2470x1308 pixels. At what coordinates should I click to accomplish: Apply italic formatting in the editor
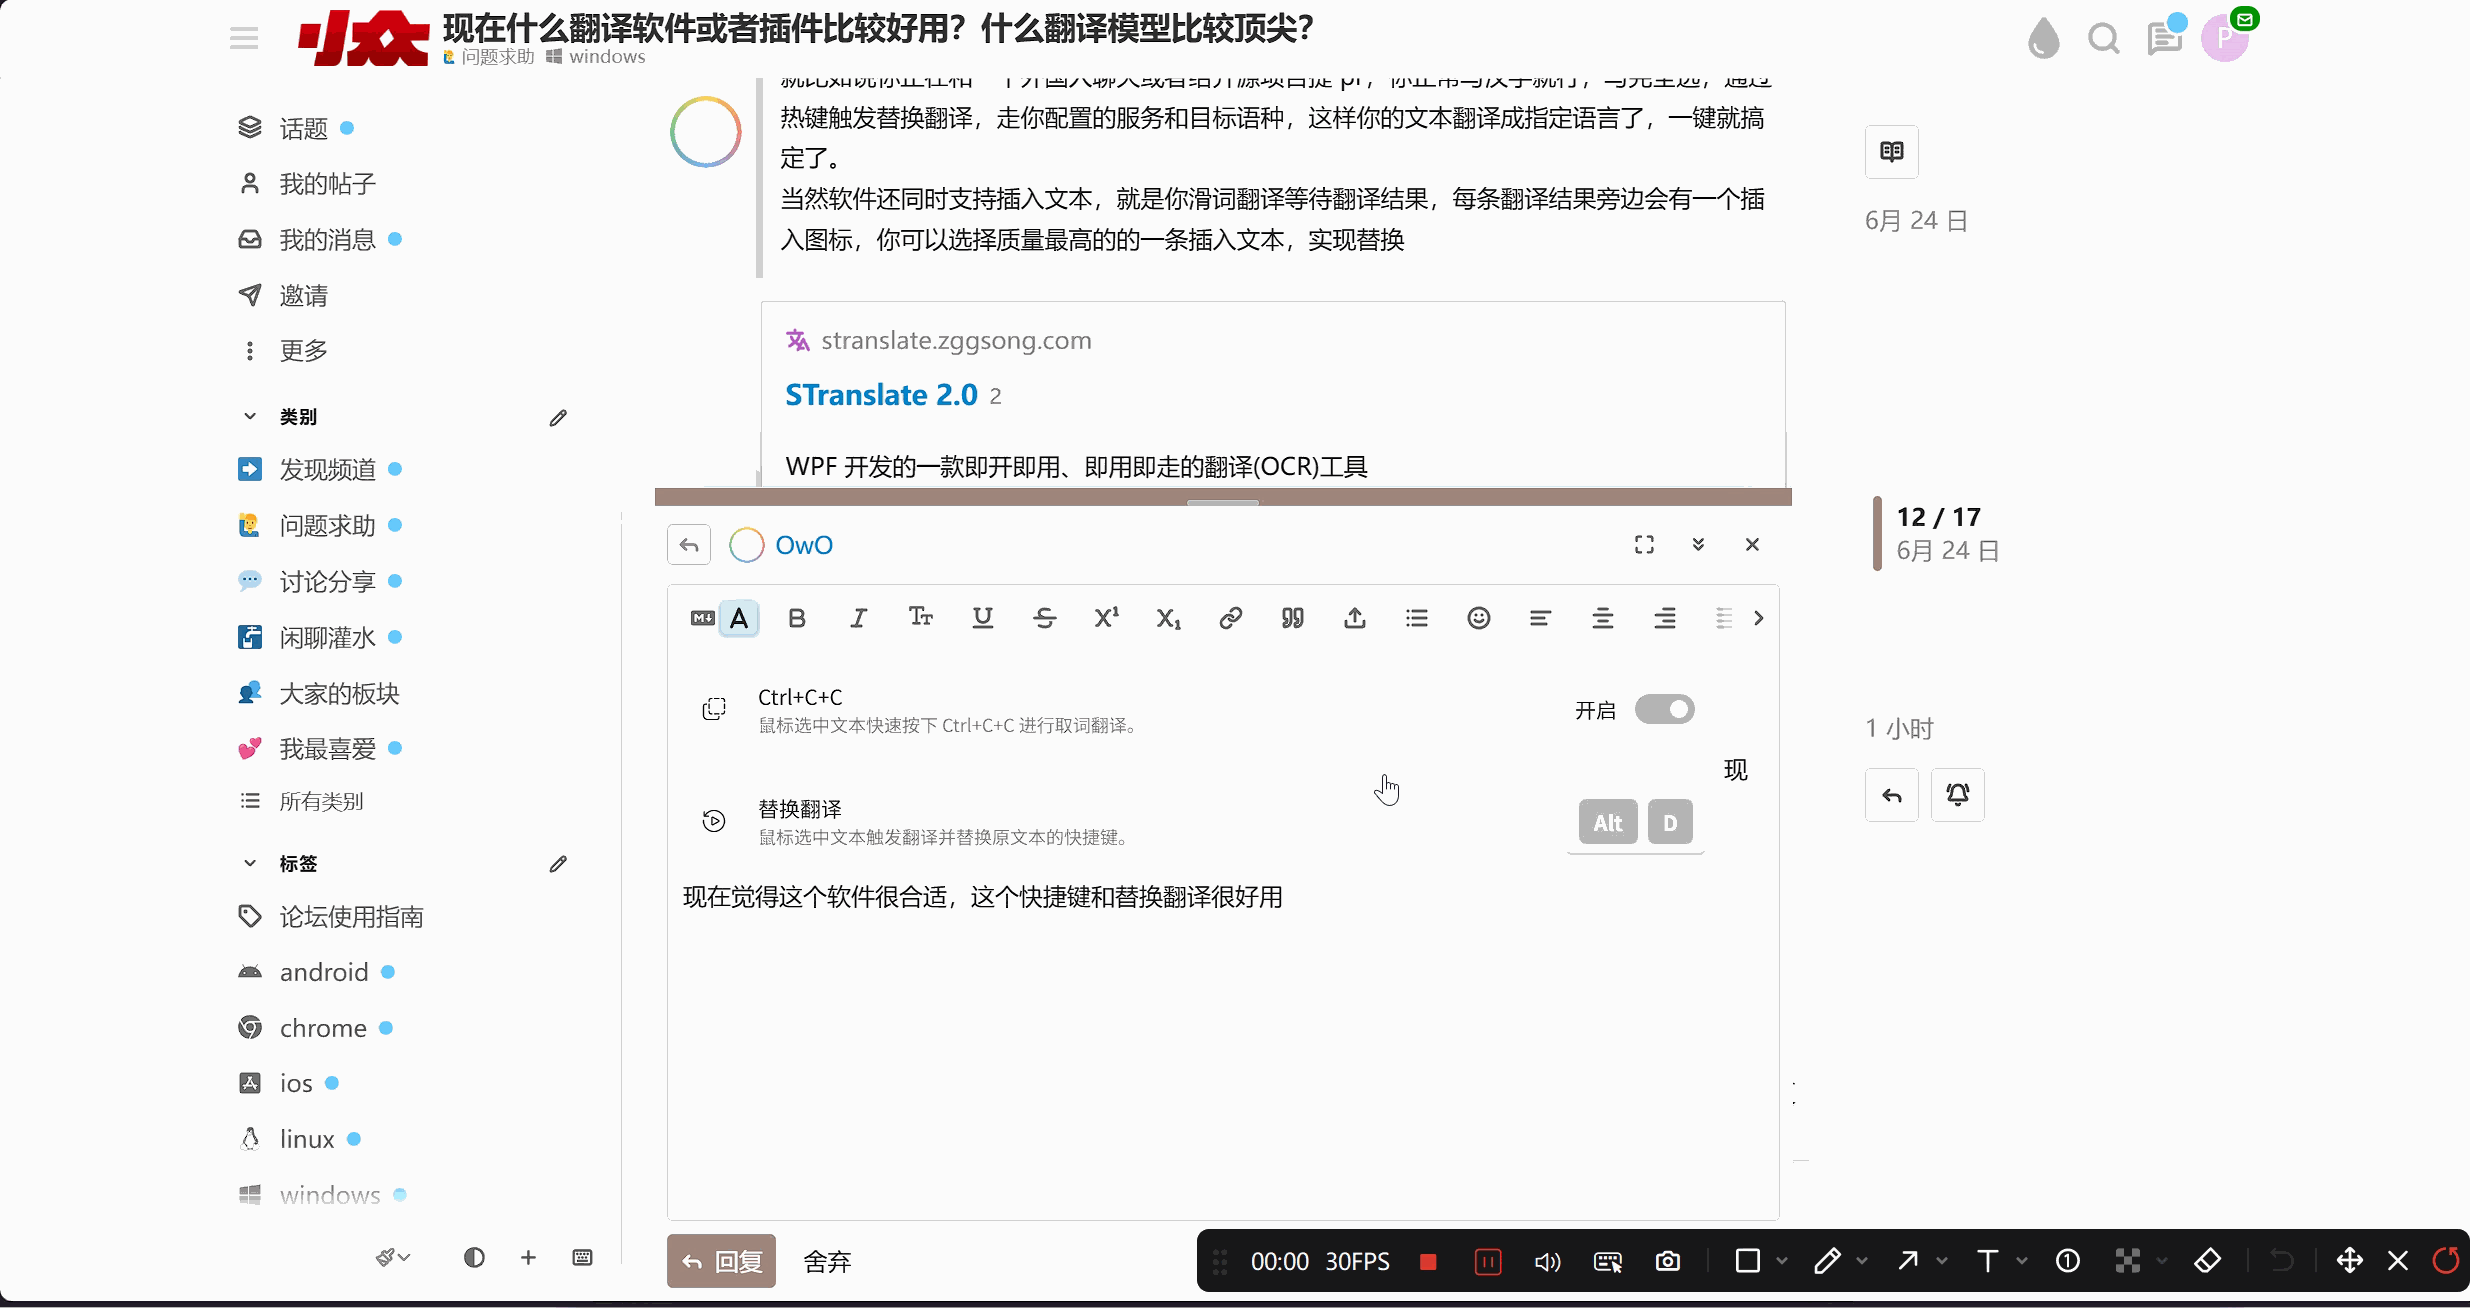pyautogui.click(x=858, y=618)
